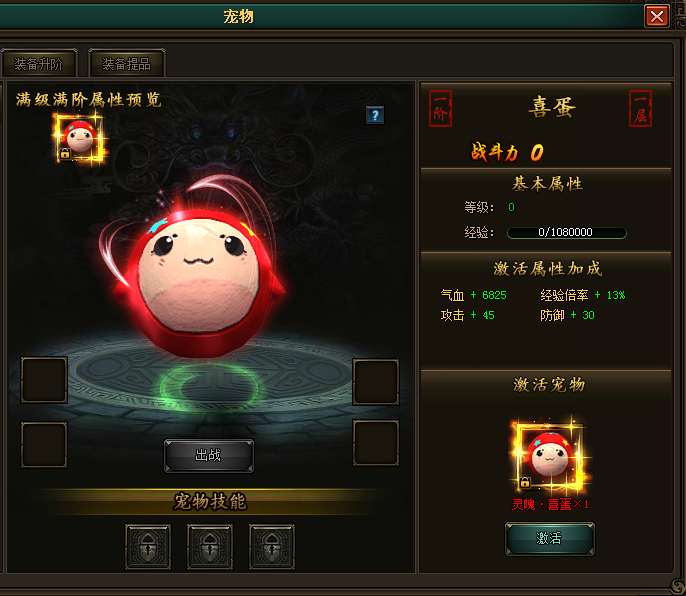This screenshot has width=686, height=596.
Task: Click the 战斗力 combat power value
Action: click(537, 153)
